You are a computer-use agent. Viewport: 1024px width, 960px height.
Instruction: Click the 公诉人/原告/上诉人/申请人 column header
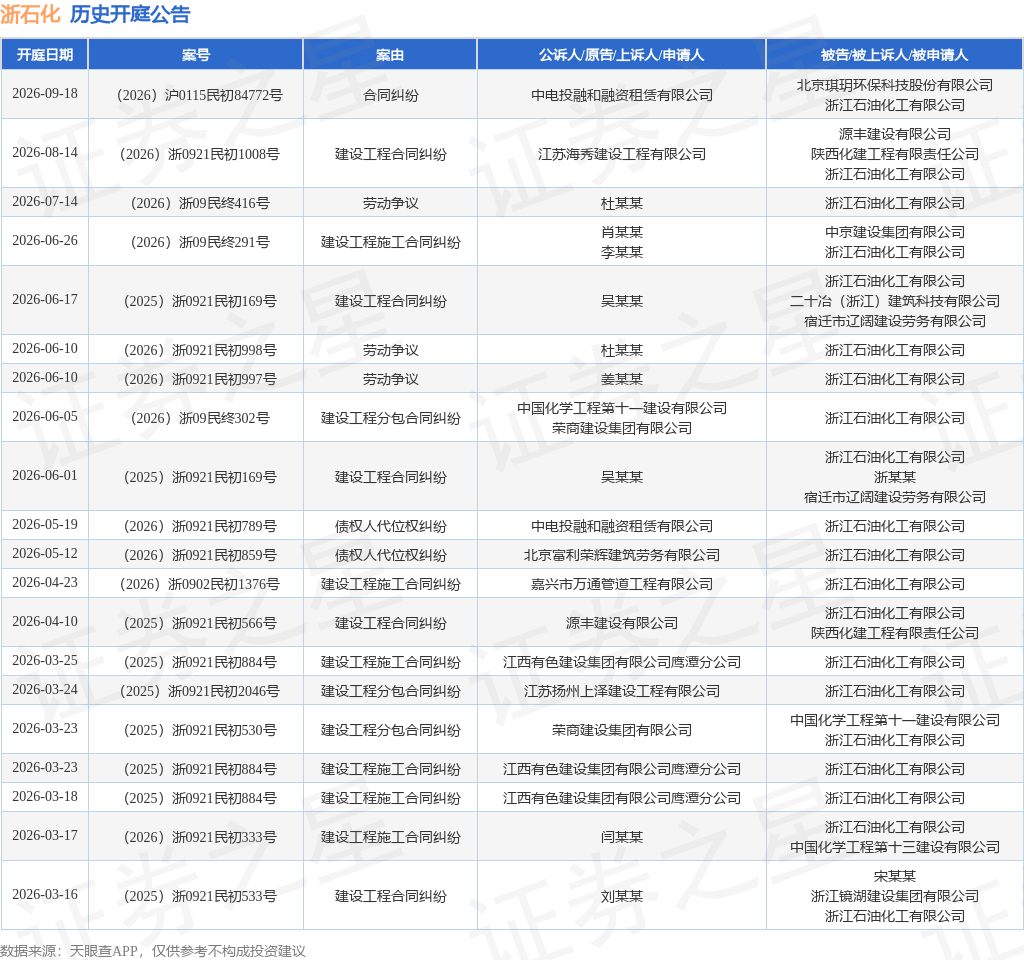[x=621, y=55]
